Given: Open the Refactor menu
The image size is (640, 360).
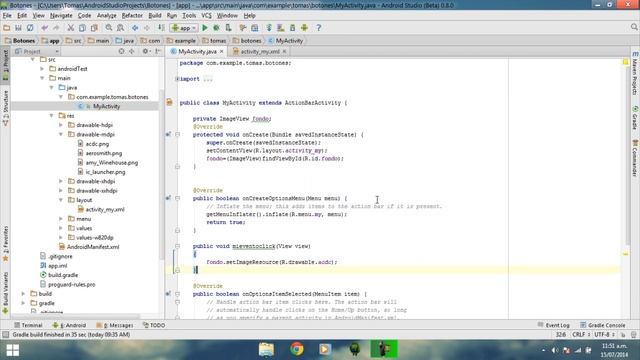Looking at the screenshot, I should 132,16.
